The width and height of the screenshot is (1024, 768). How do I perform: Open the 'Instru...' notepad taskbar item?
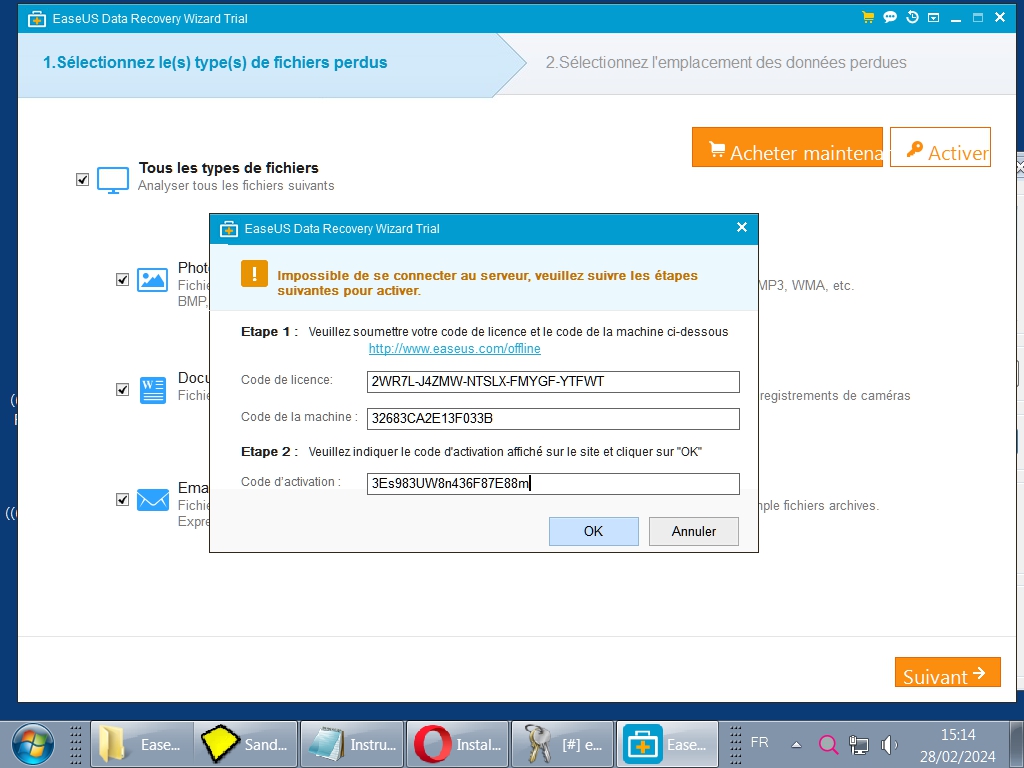click(x=353, y=744)
